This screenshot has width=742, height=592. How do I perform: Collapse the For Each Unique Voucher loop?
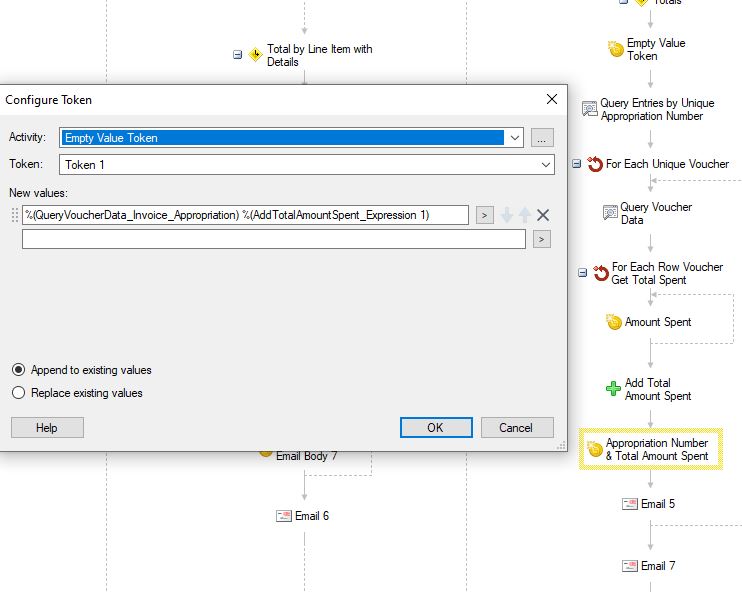tap(576, 164)
